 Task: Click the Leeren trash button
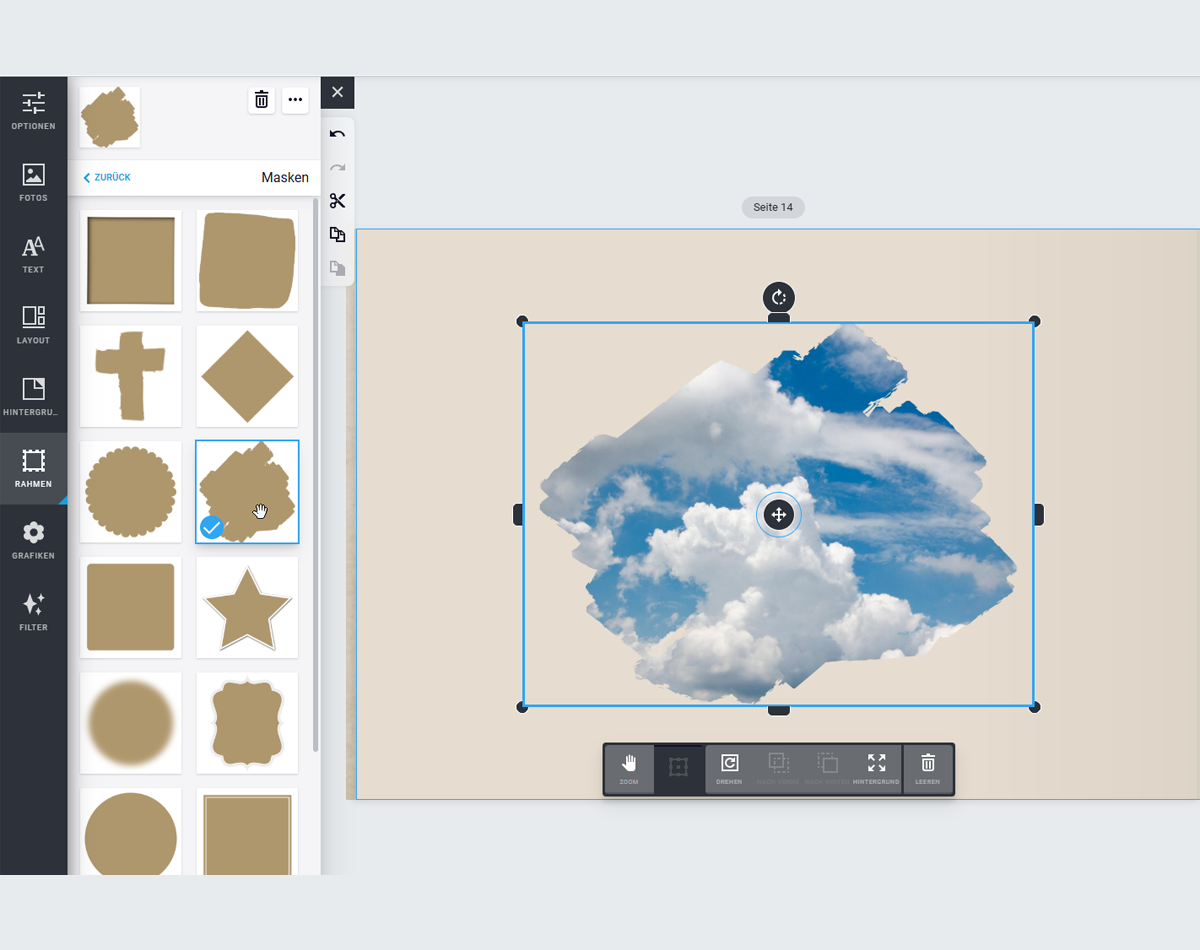click(x=927, y=769)
